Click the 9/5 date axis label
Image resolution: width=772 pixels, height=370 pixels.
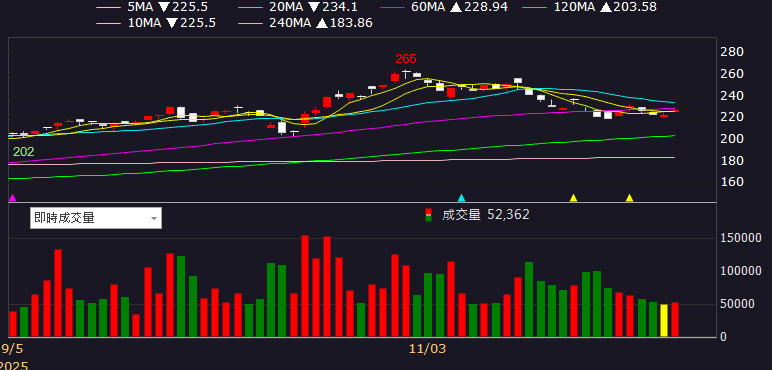(x=13, y=349)
